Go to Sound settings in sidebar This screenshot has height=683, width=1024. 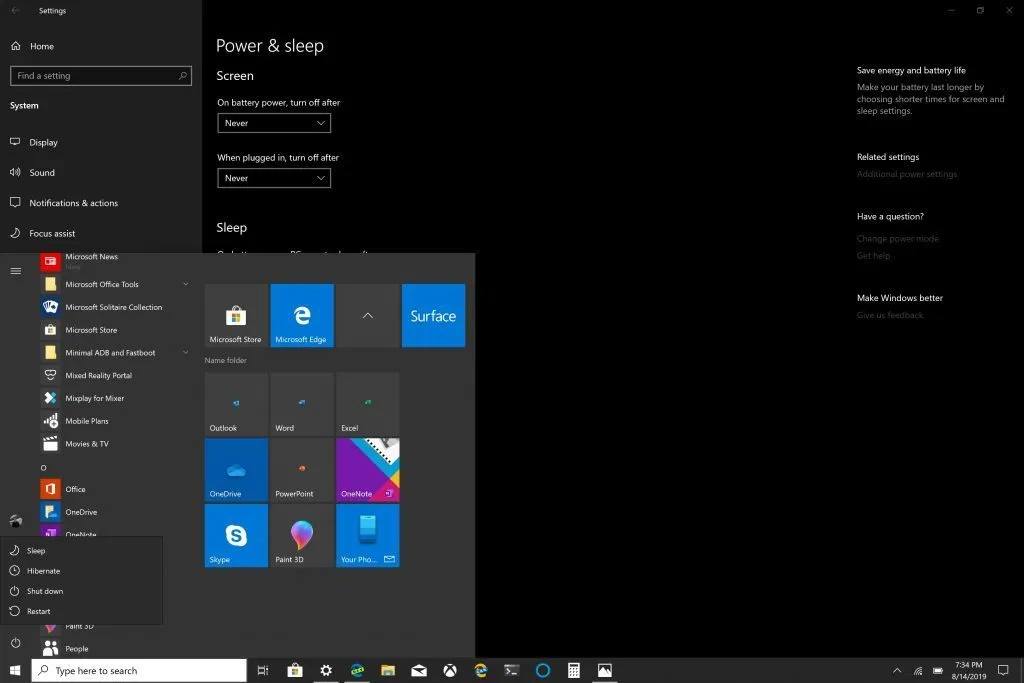42,173
